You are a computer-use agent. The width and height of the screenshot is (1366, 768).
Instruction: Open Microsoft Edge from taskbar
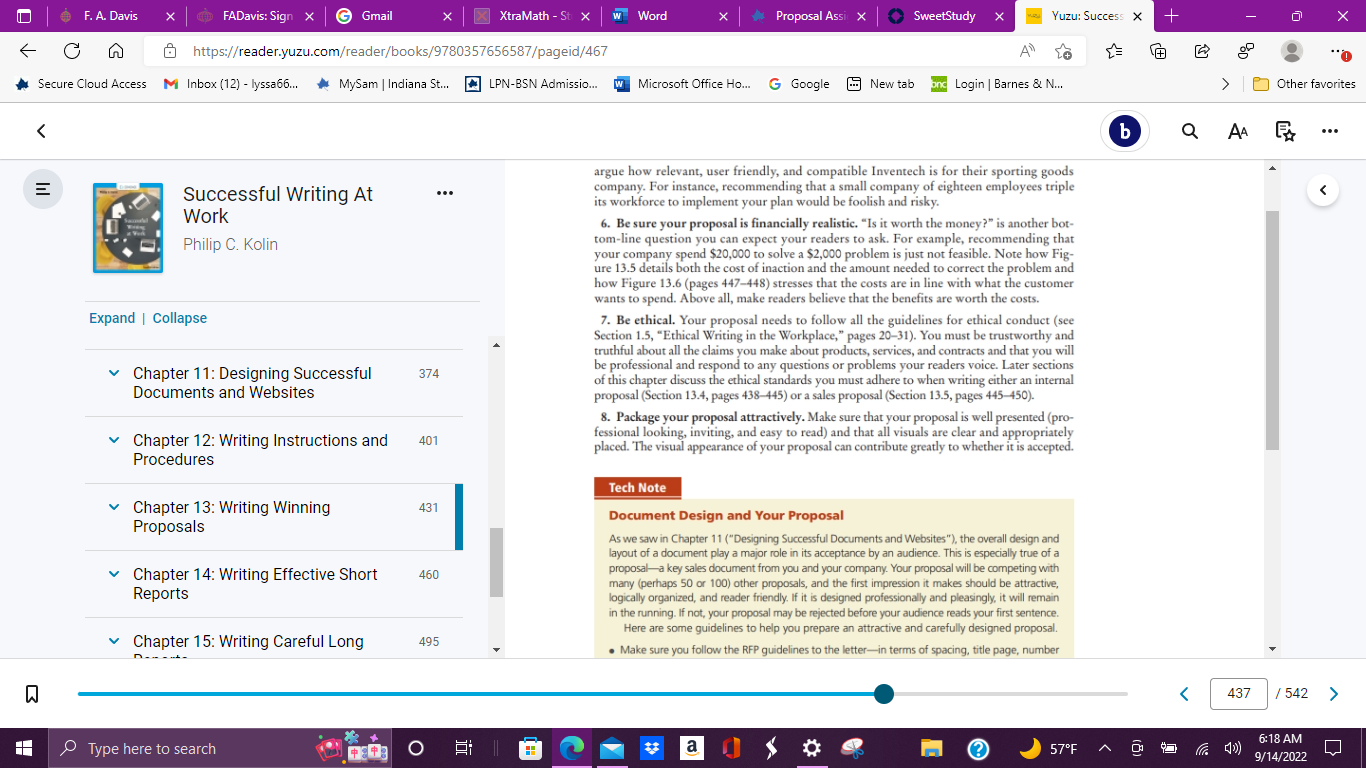pyautogui.click(x=571, y=748)
